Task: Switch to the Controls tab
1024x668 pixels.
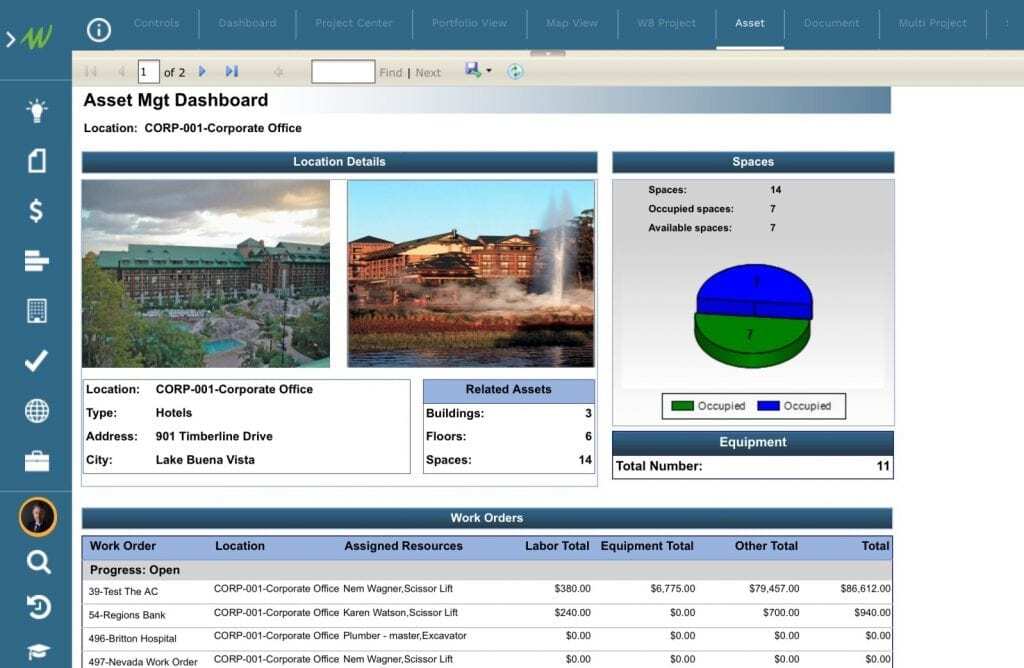Action: (156, 23)
